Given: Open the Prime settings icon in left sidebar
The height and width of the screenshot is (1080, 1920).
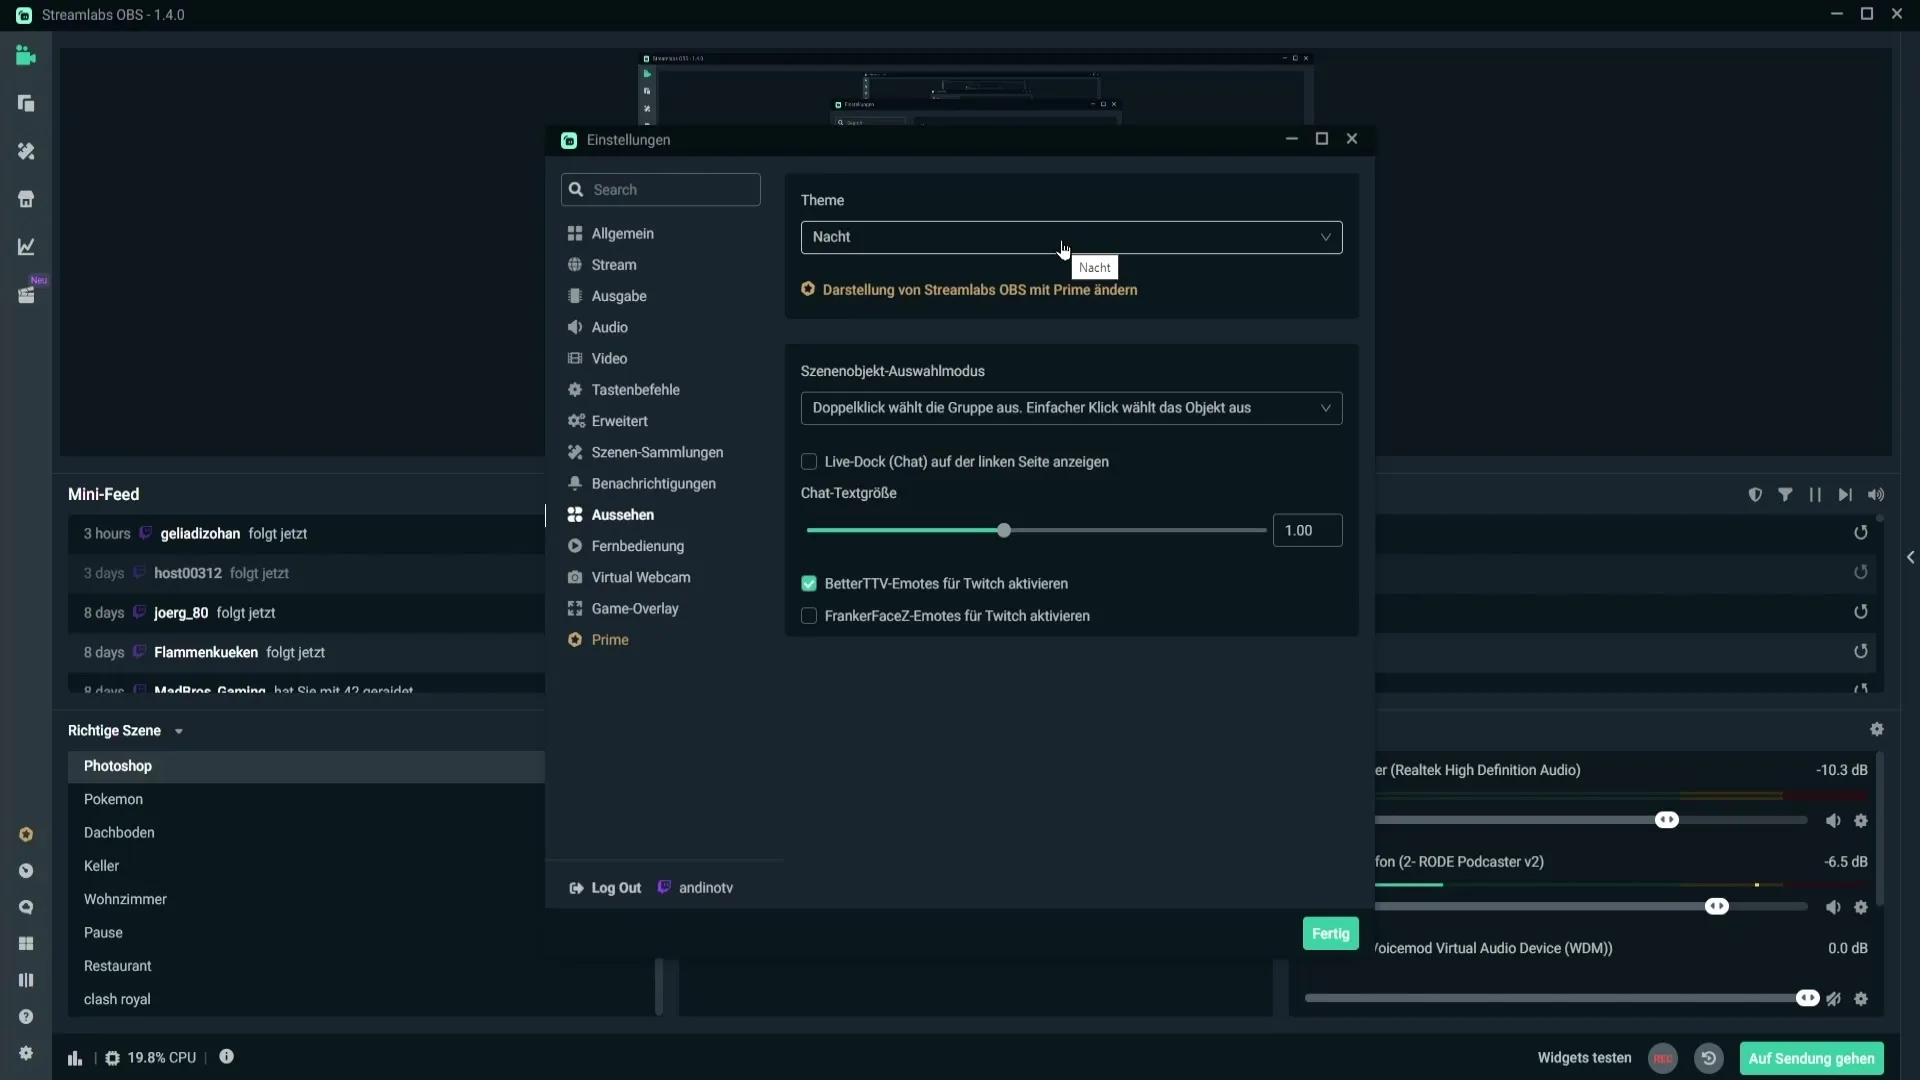Looking at the screenshot, I should 25,833.
